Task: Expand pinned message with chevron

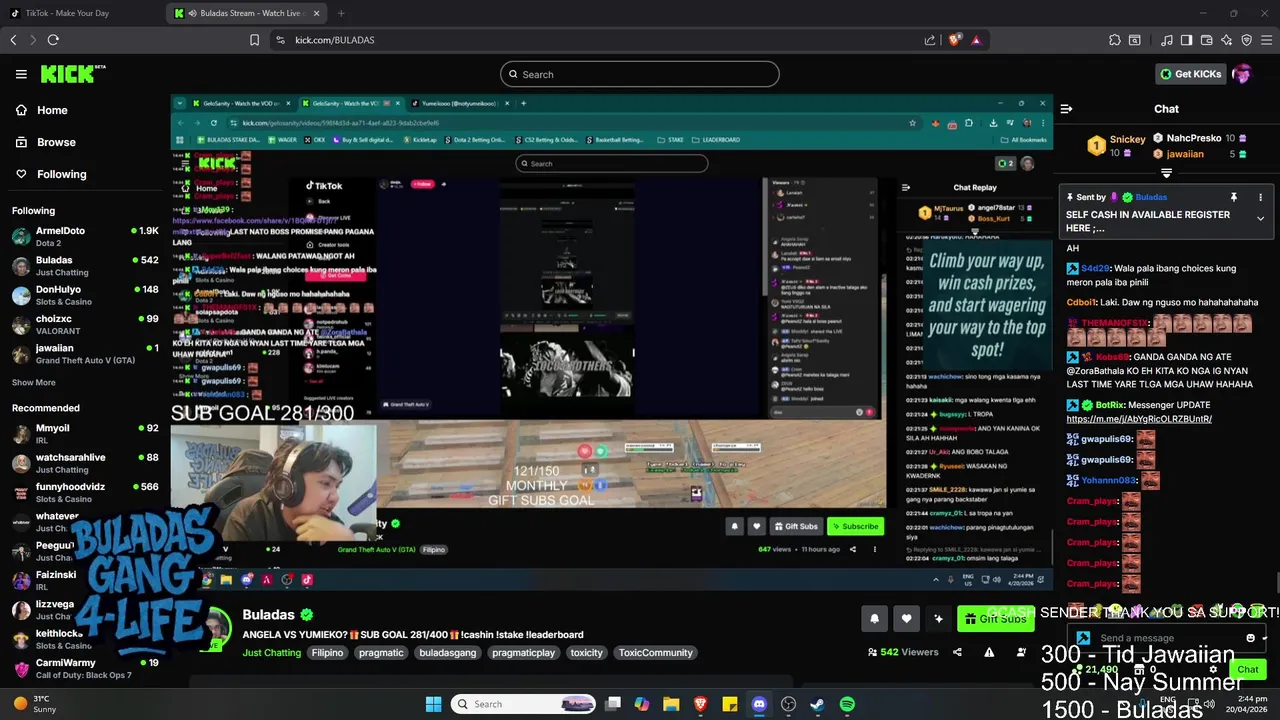Action: point(1260,218)
